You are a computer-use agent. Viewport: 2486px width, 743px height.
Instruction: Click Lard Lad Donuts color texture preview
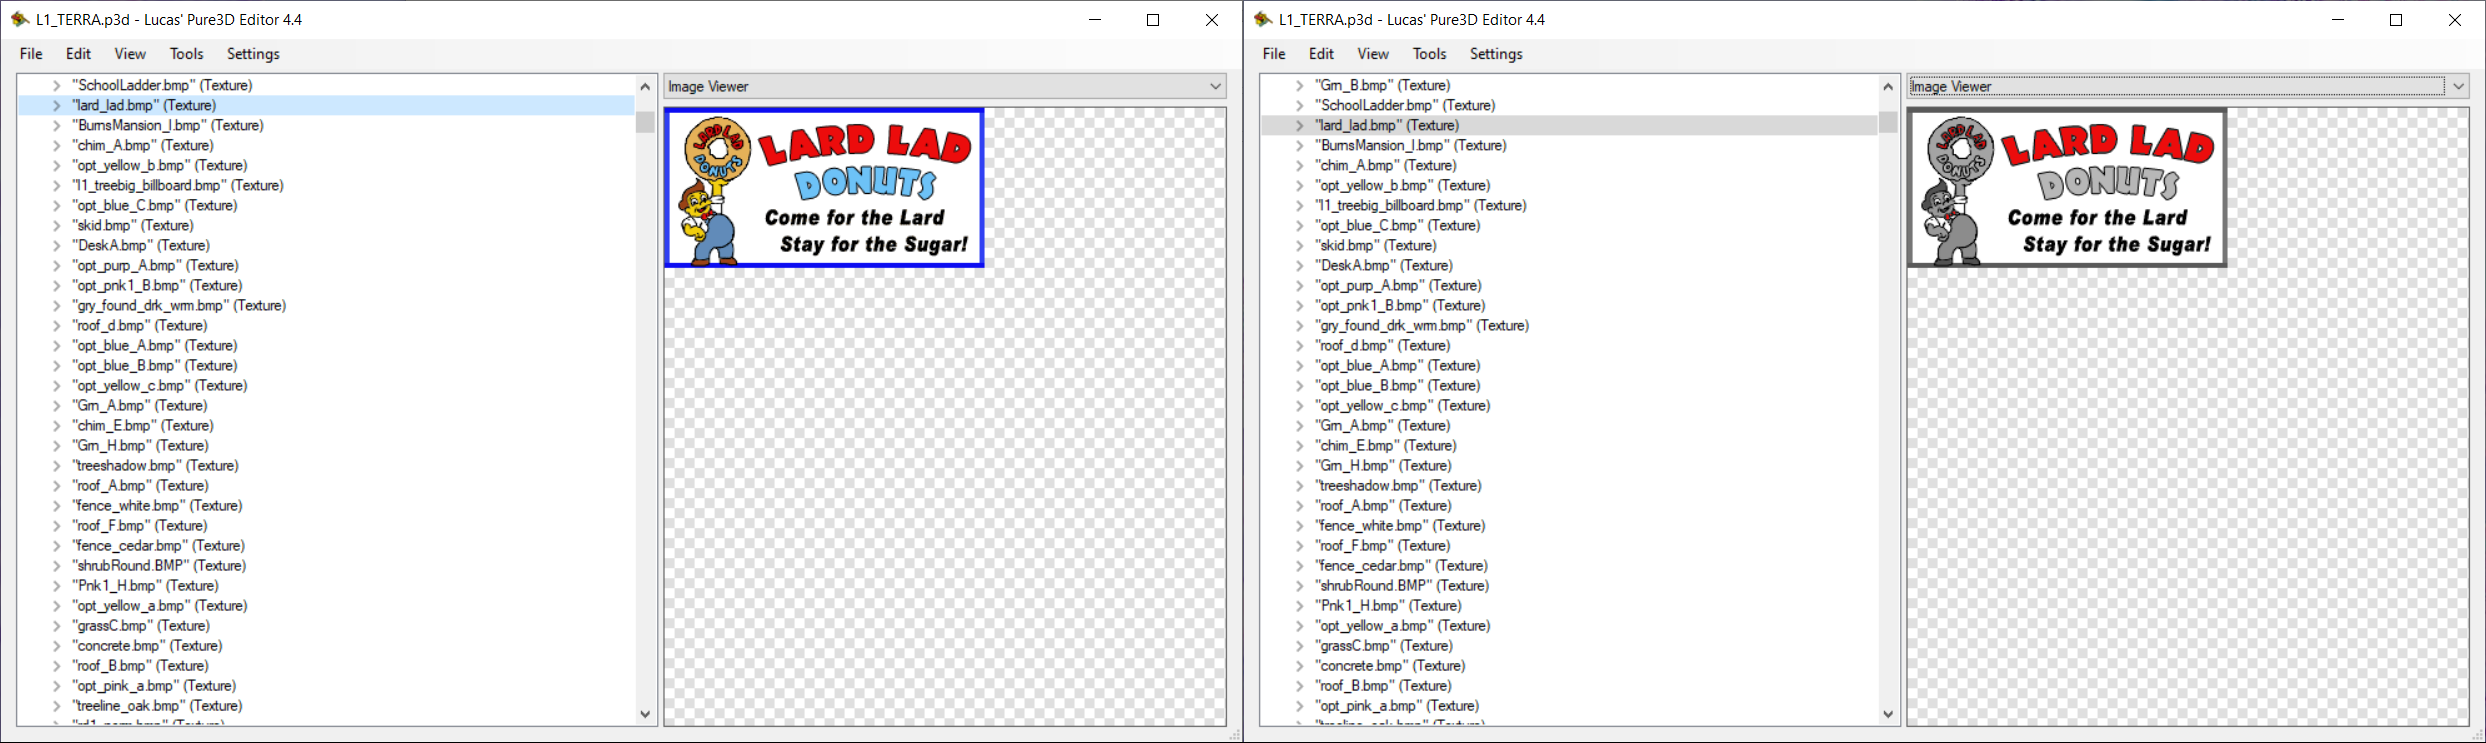point(824,187)
